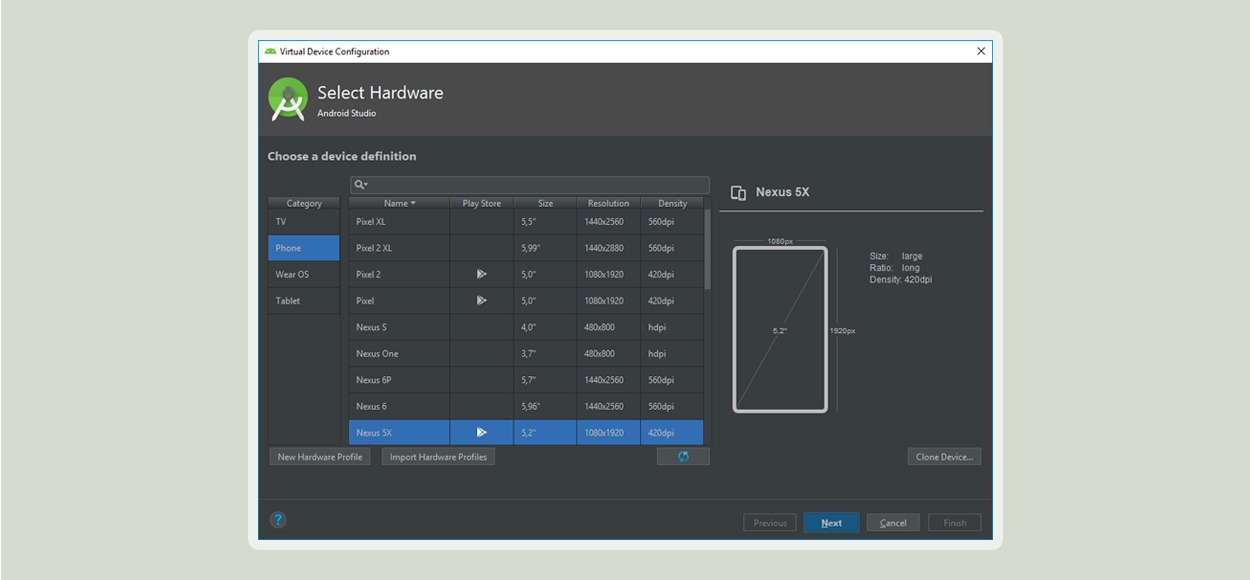Click the 1440x2880 resolution cell
Viewport: 1250px width, 580px height.
click(609, 248)
